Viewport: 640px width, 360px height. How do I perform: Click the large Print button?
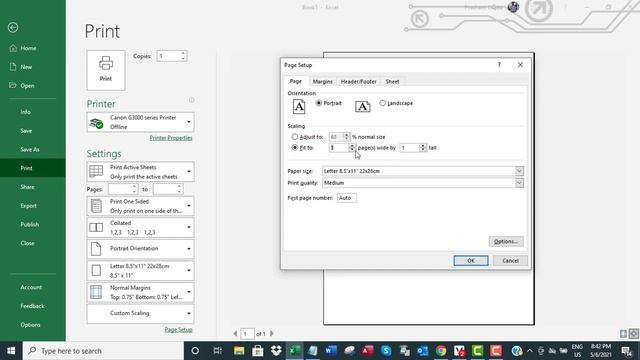[106, 70]
